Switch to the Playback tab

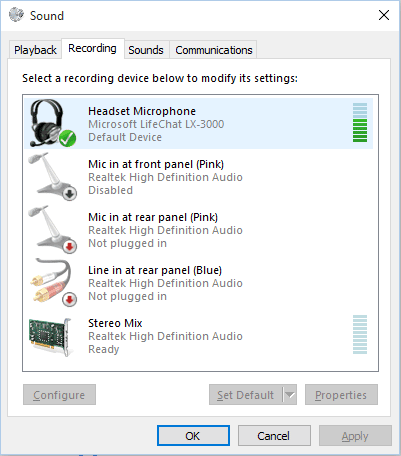(x=35, y=50)
